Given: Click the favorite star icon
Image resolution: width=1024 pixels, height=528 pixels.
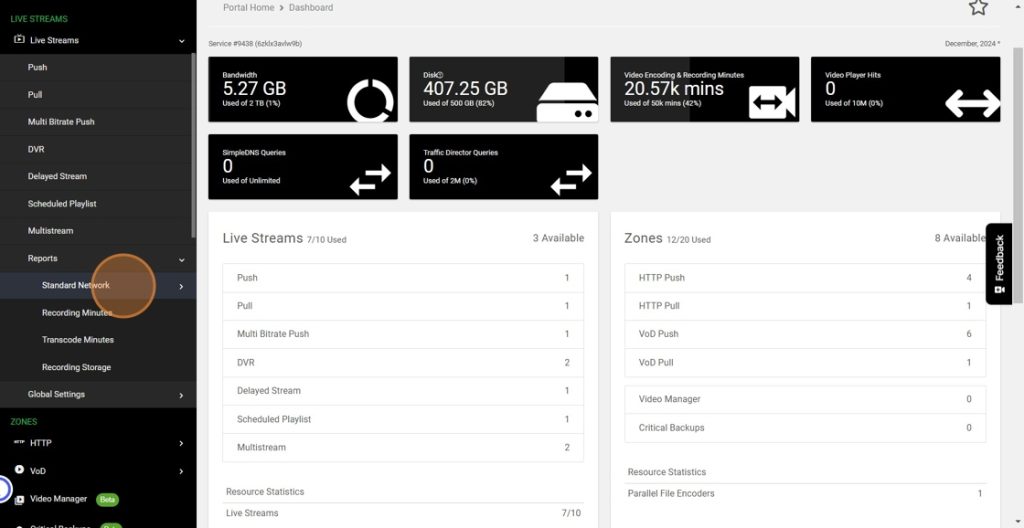Looking at the screenshot, I should [x=978, y=7].
